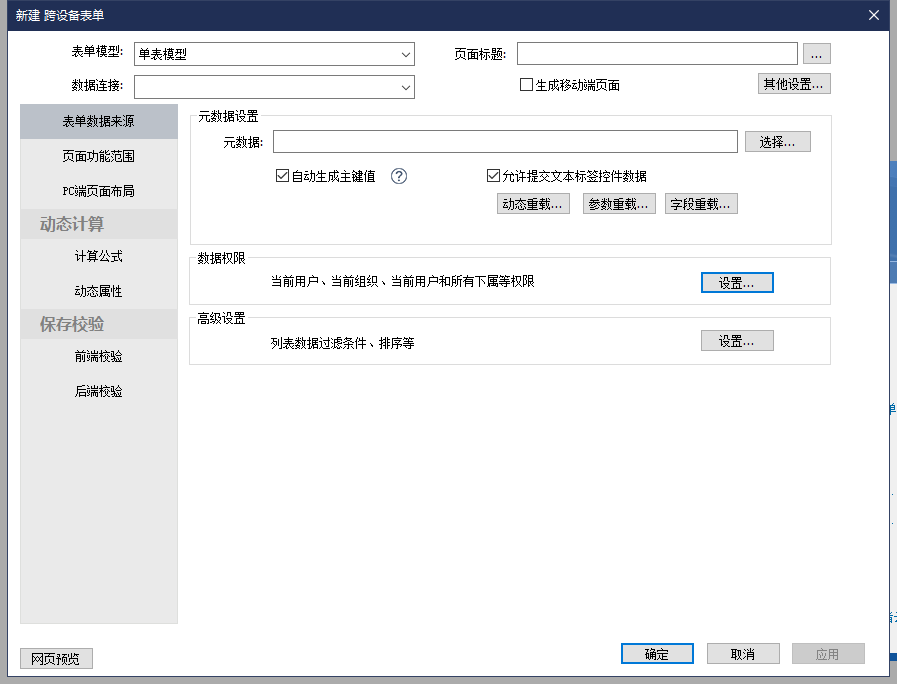Toggle the 自动生成主键值 checkbox
Viewport: 897px width, 684px height.
point(283,176)
